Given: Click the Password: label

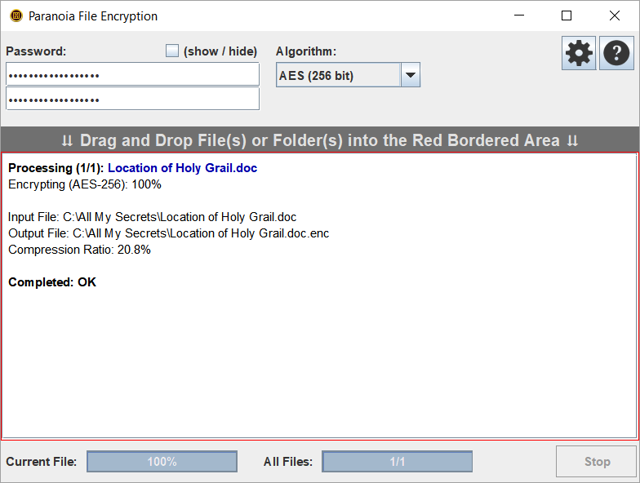Looking at the screenshot, I should tap(36, 51).
